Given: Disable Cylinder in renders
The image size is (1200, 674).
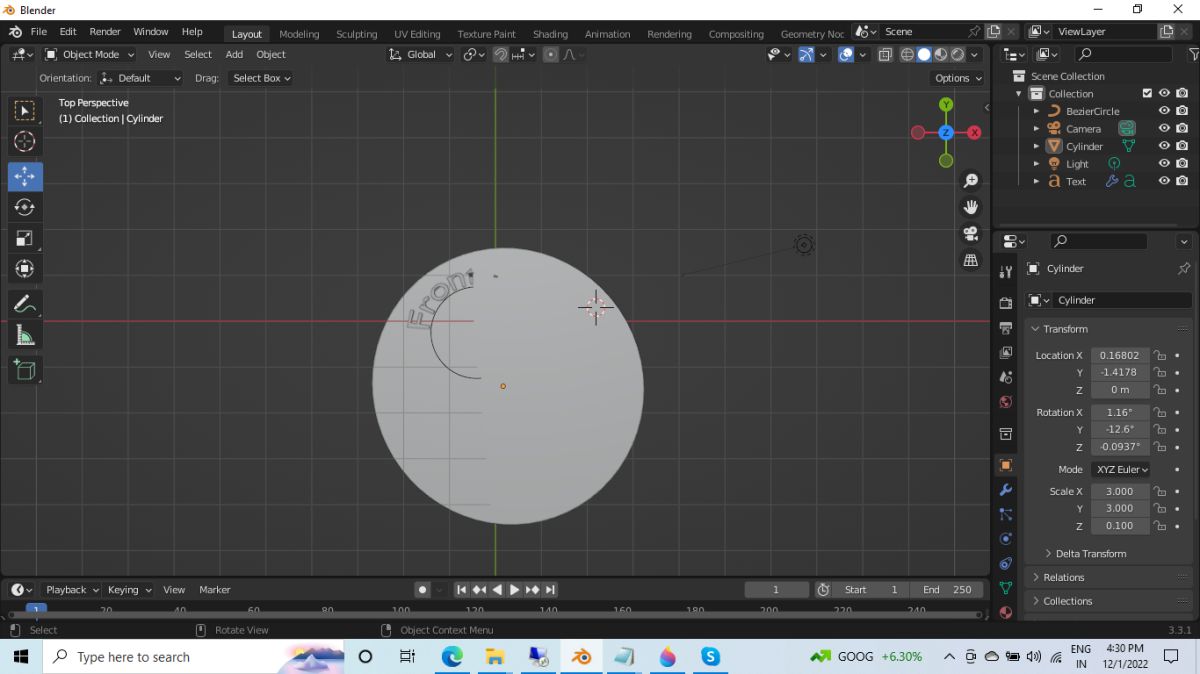Looking at the screenshot, I should coord(1182,146).
